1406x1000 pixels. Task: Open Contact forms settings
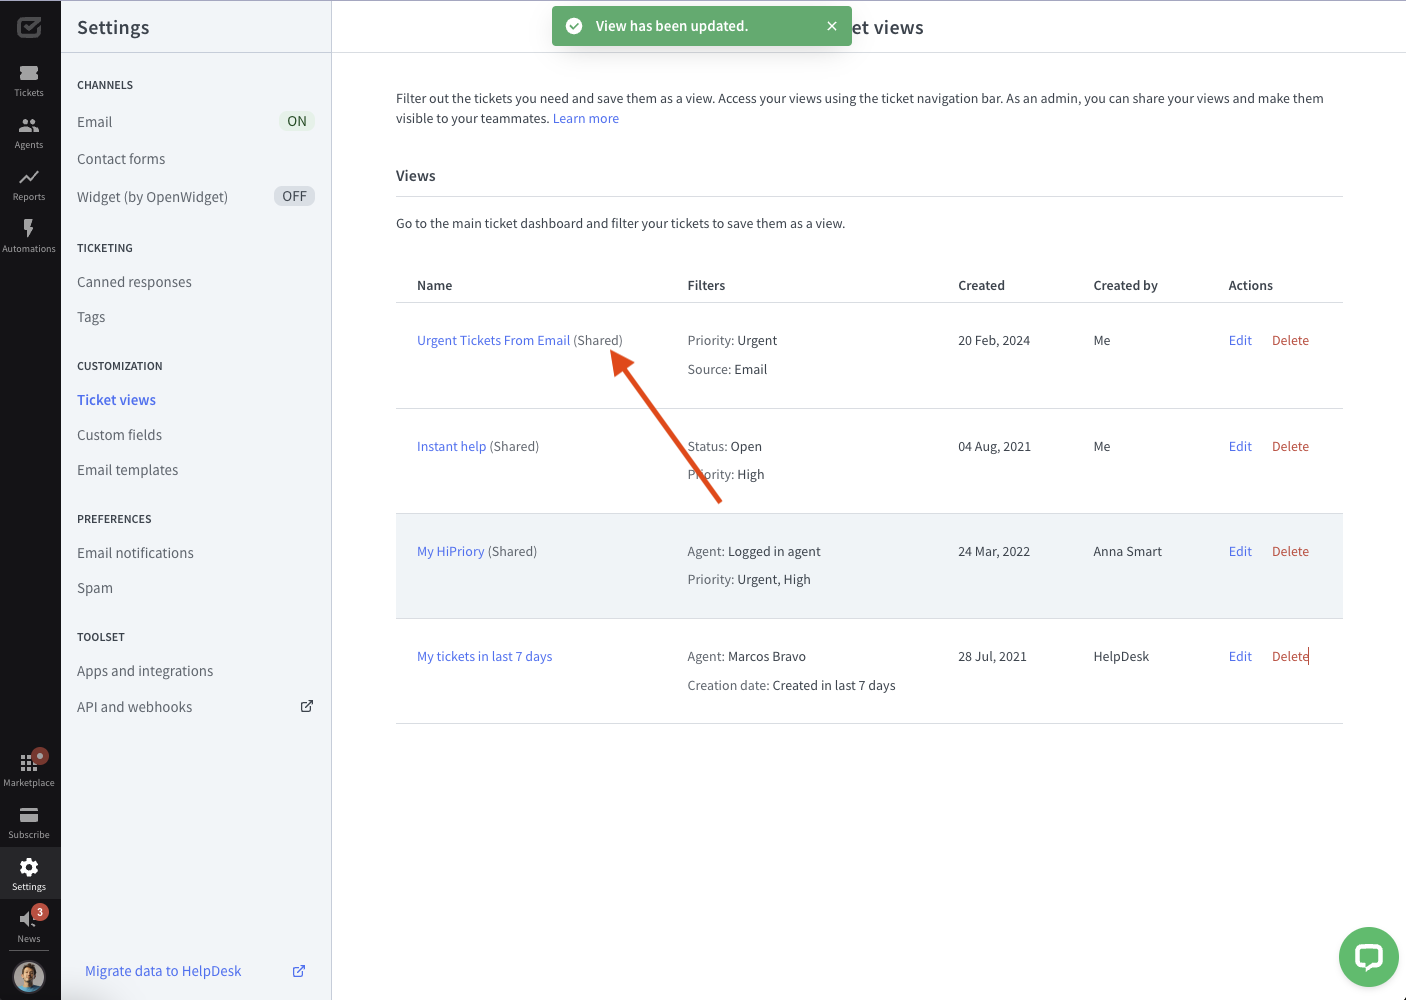click(x=121, y=159)
